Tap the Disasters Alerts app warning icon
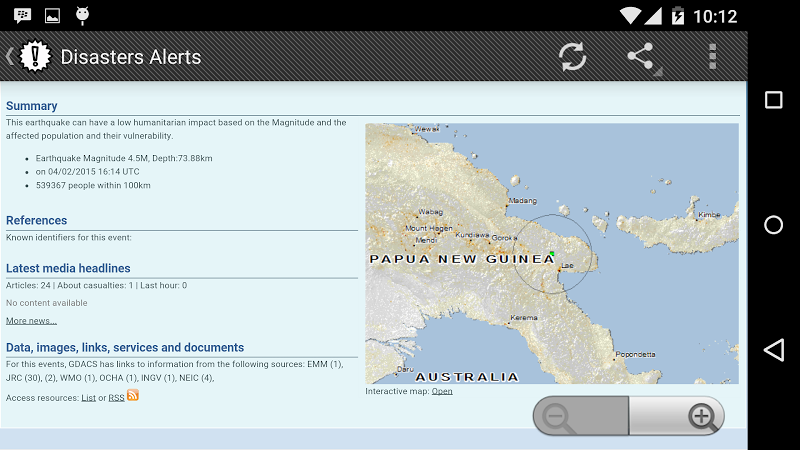Screen dimensions: 800x450 tap(35, 56)
